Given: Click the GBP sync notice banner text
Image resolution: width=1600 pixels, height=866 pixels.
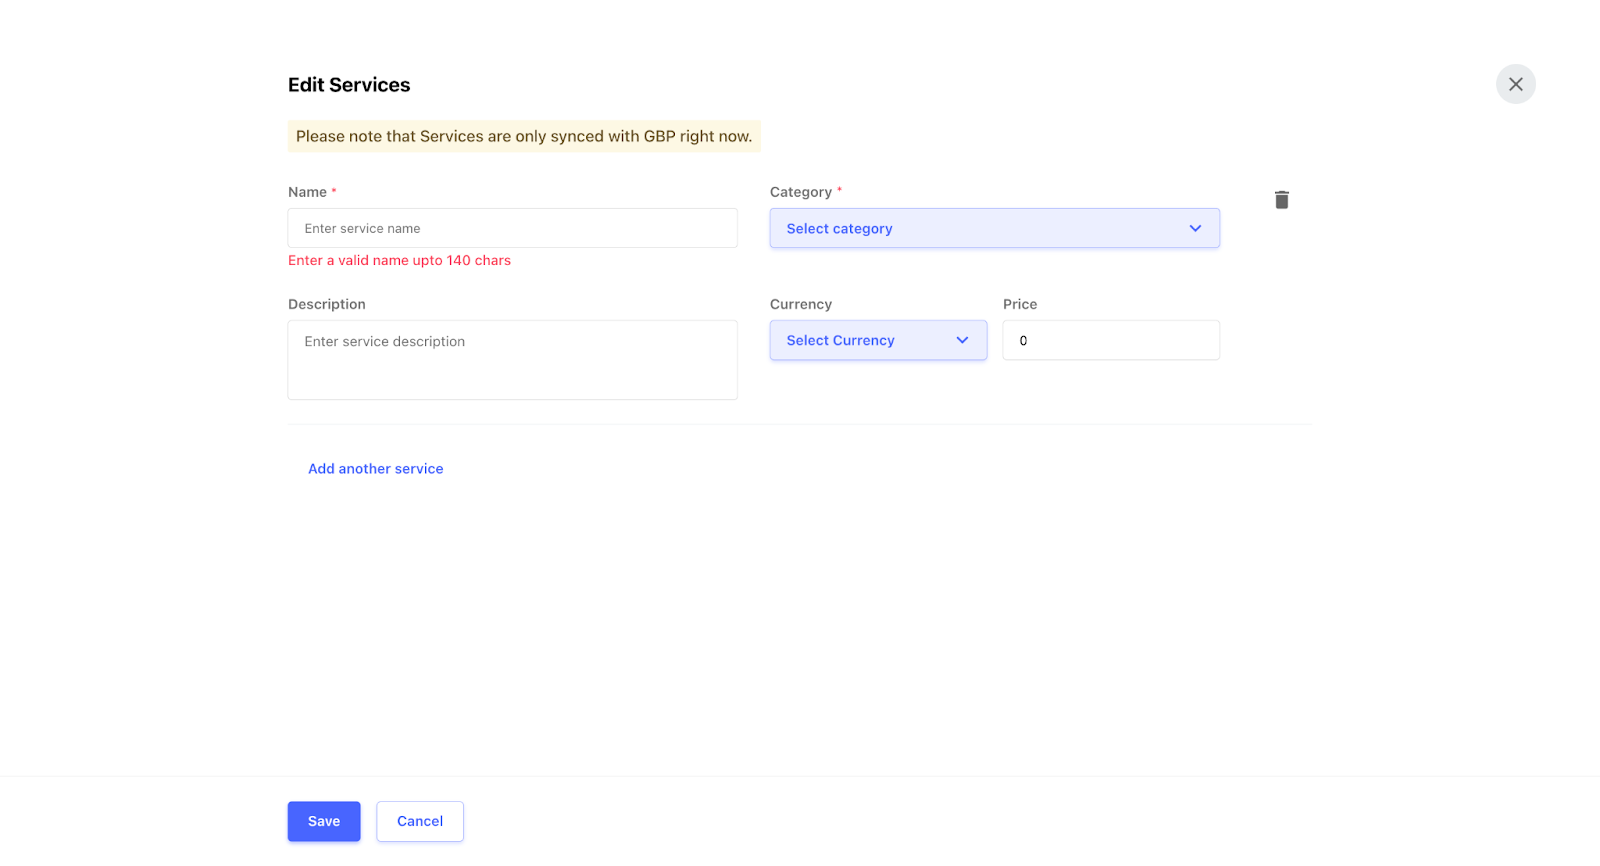Looking at the screenshot, I should point(524,136).
